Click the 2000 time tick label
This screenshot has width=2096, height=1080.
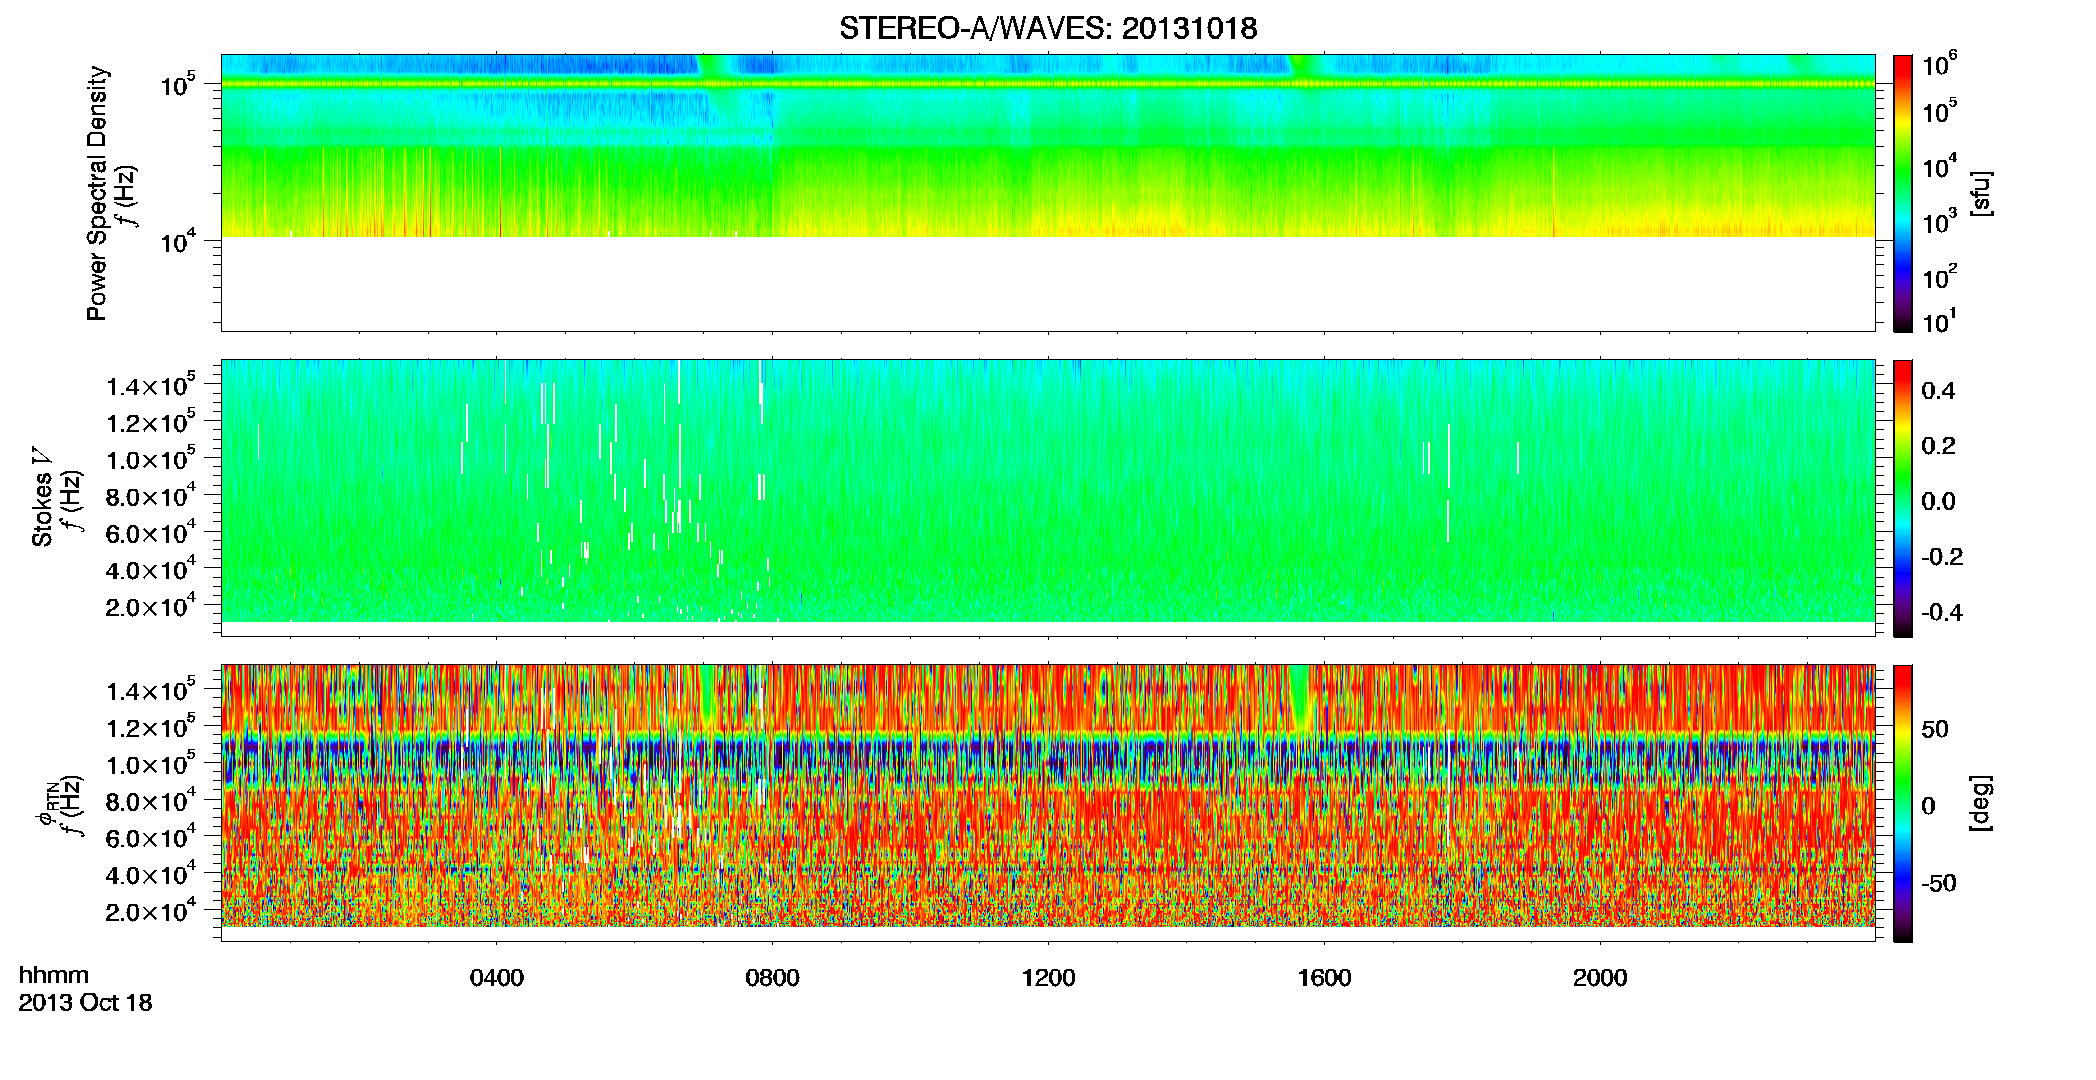pyautogui.click(x=1601, y=978)
